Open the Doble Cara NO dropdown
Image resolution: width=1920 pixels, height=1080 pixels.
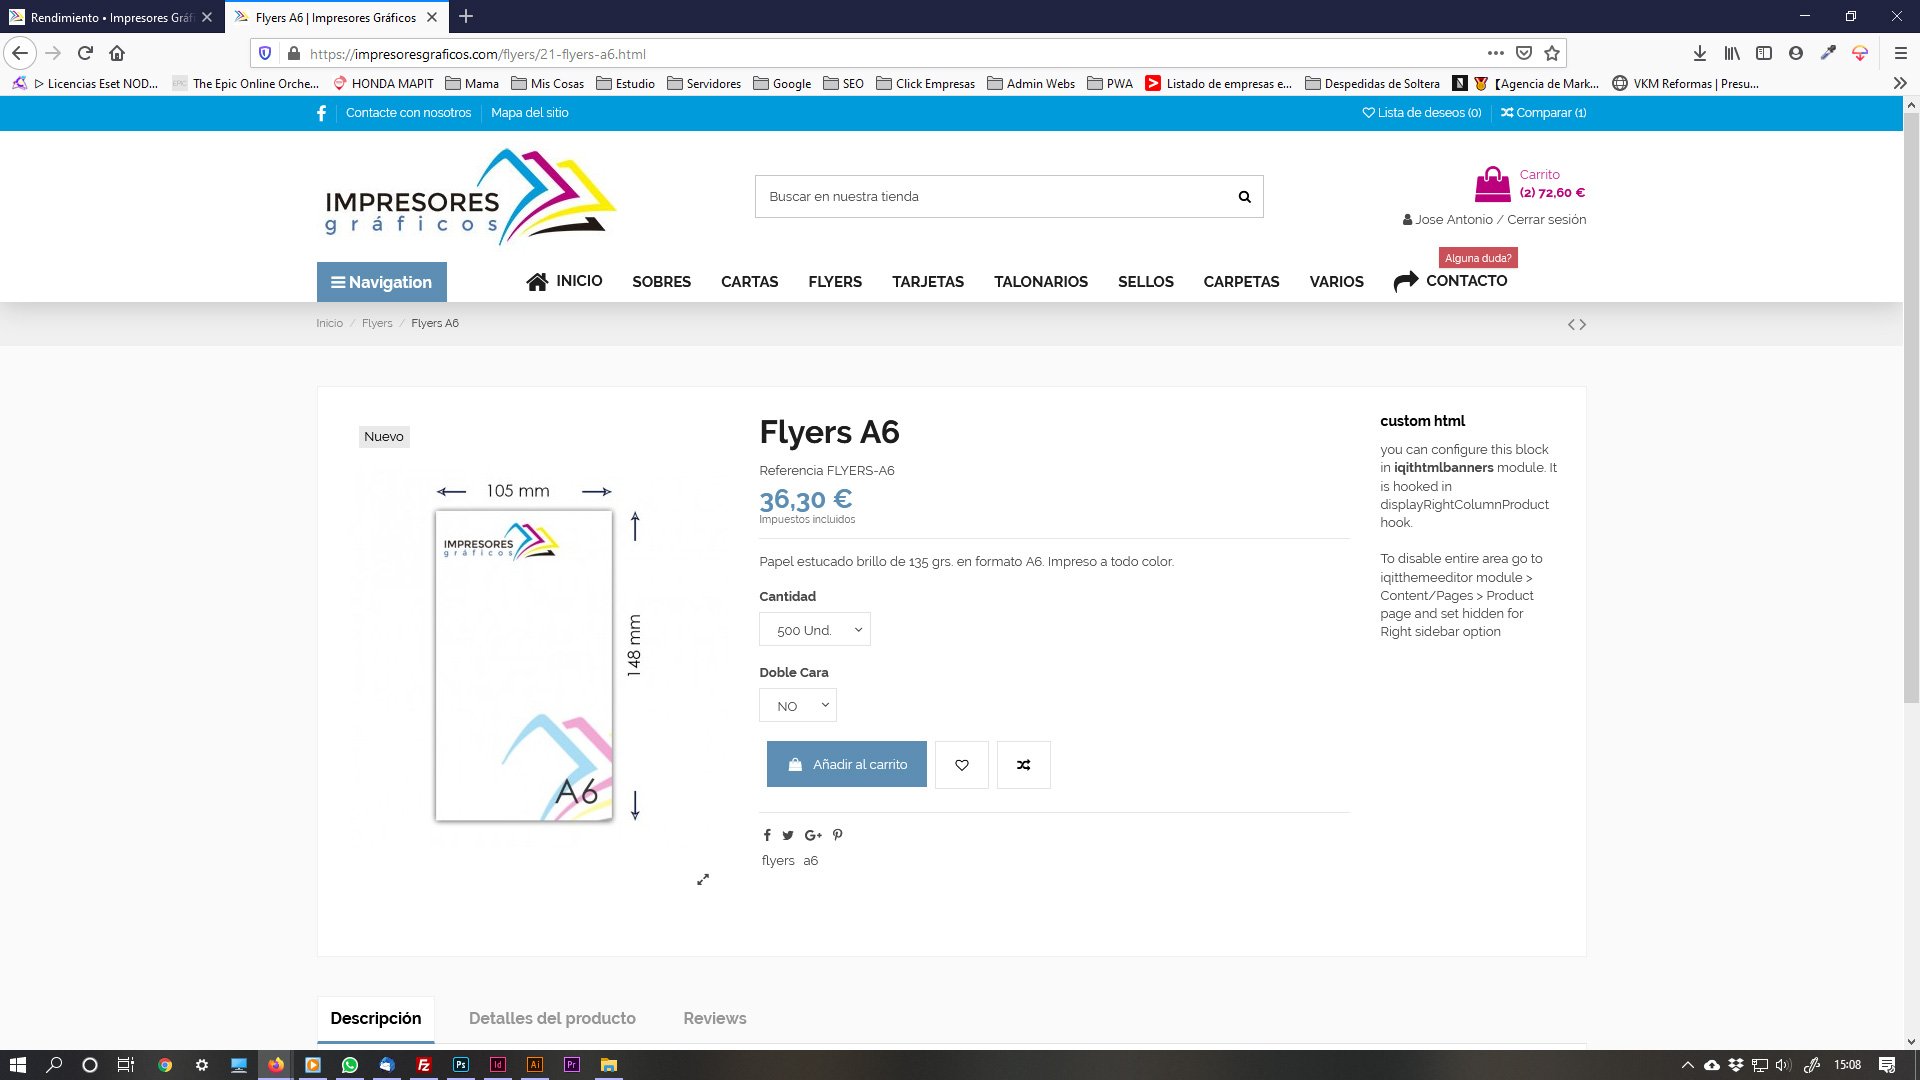(x=798, y=706)
